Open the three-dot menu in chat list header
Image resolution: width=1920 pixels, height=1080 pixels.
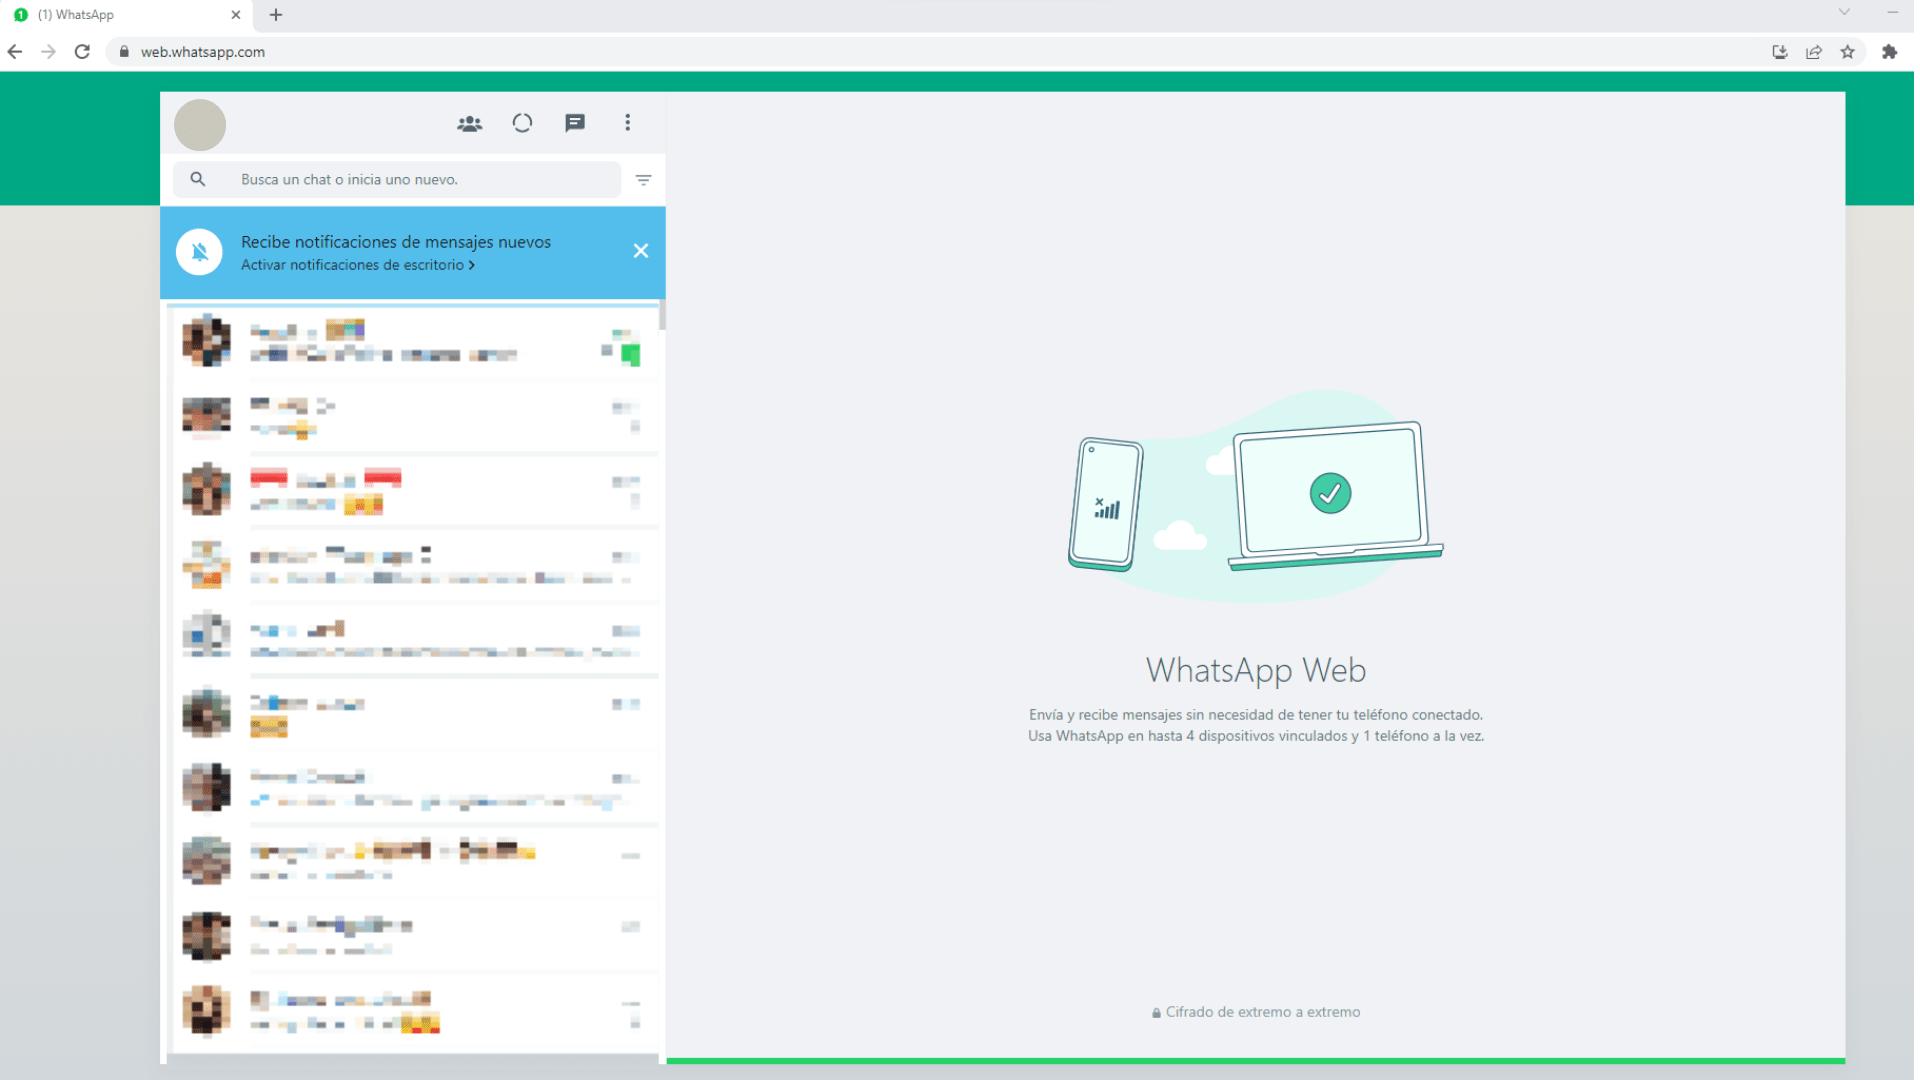point(628,122)
